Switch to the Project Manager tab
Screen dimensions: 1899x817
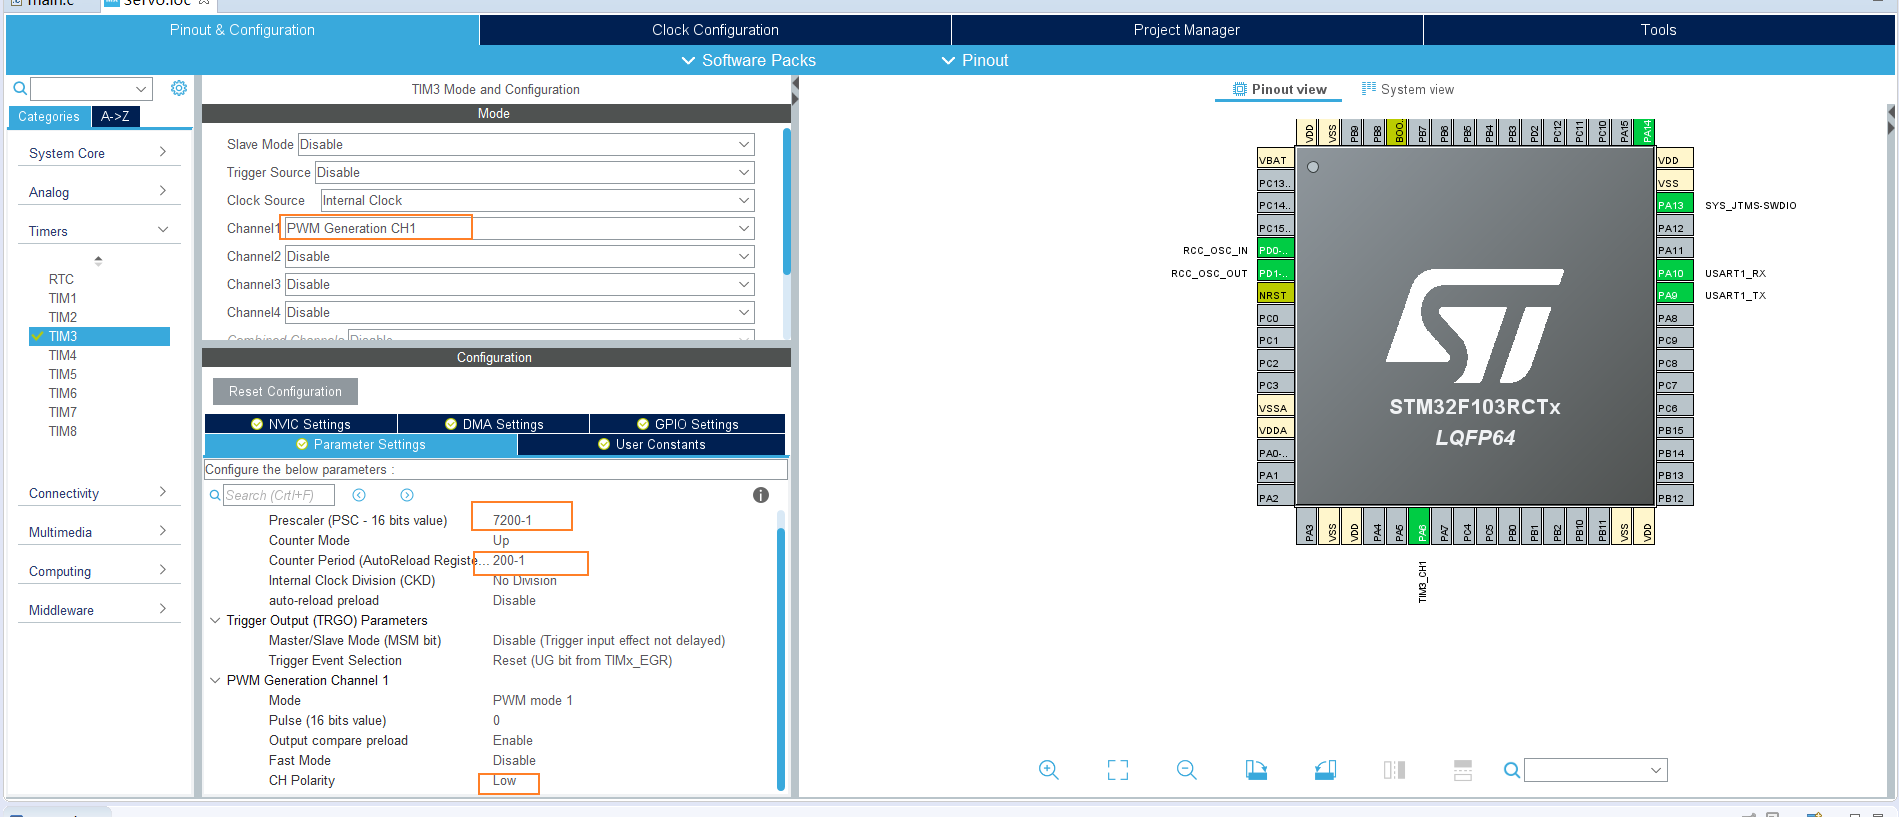point(1186,30)
